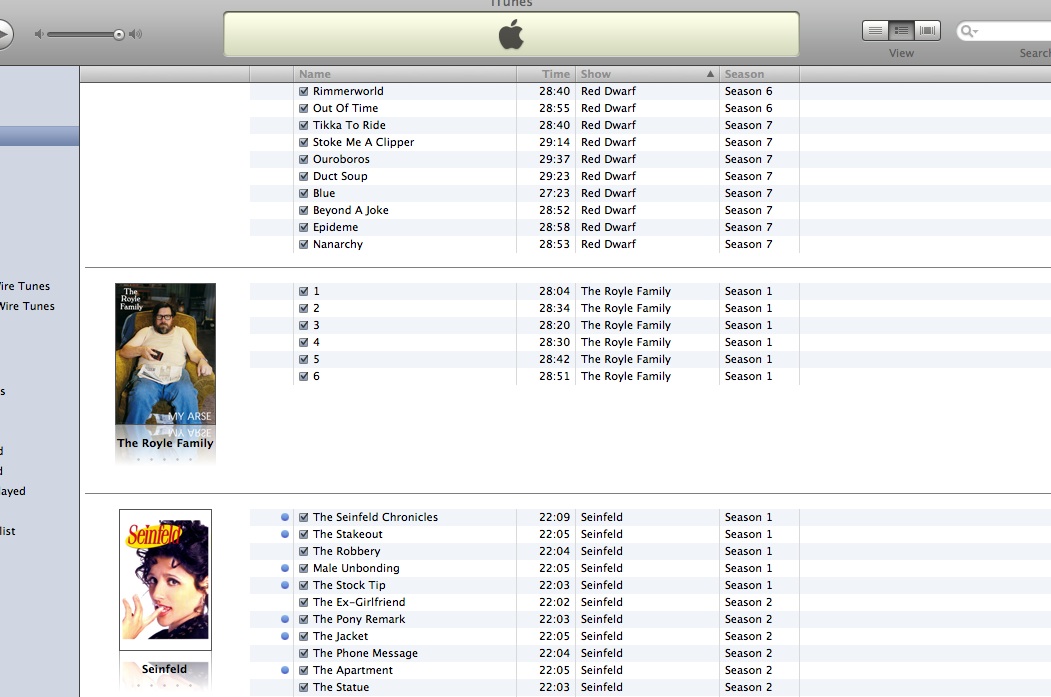Toggle checkbox for The Statue
1051x697 pixels.
point(304,687)
